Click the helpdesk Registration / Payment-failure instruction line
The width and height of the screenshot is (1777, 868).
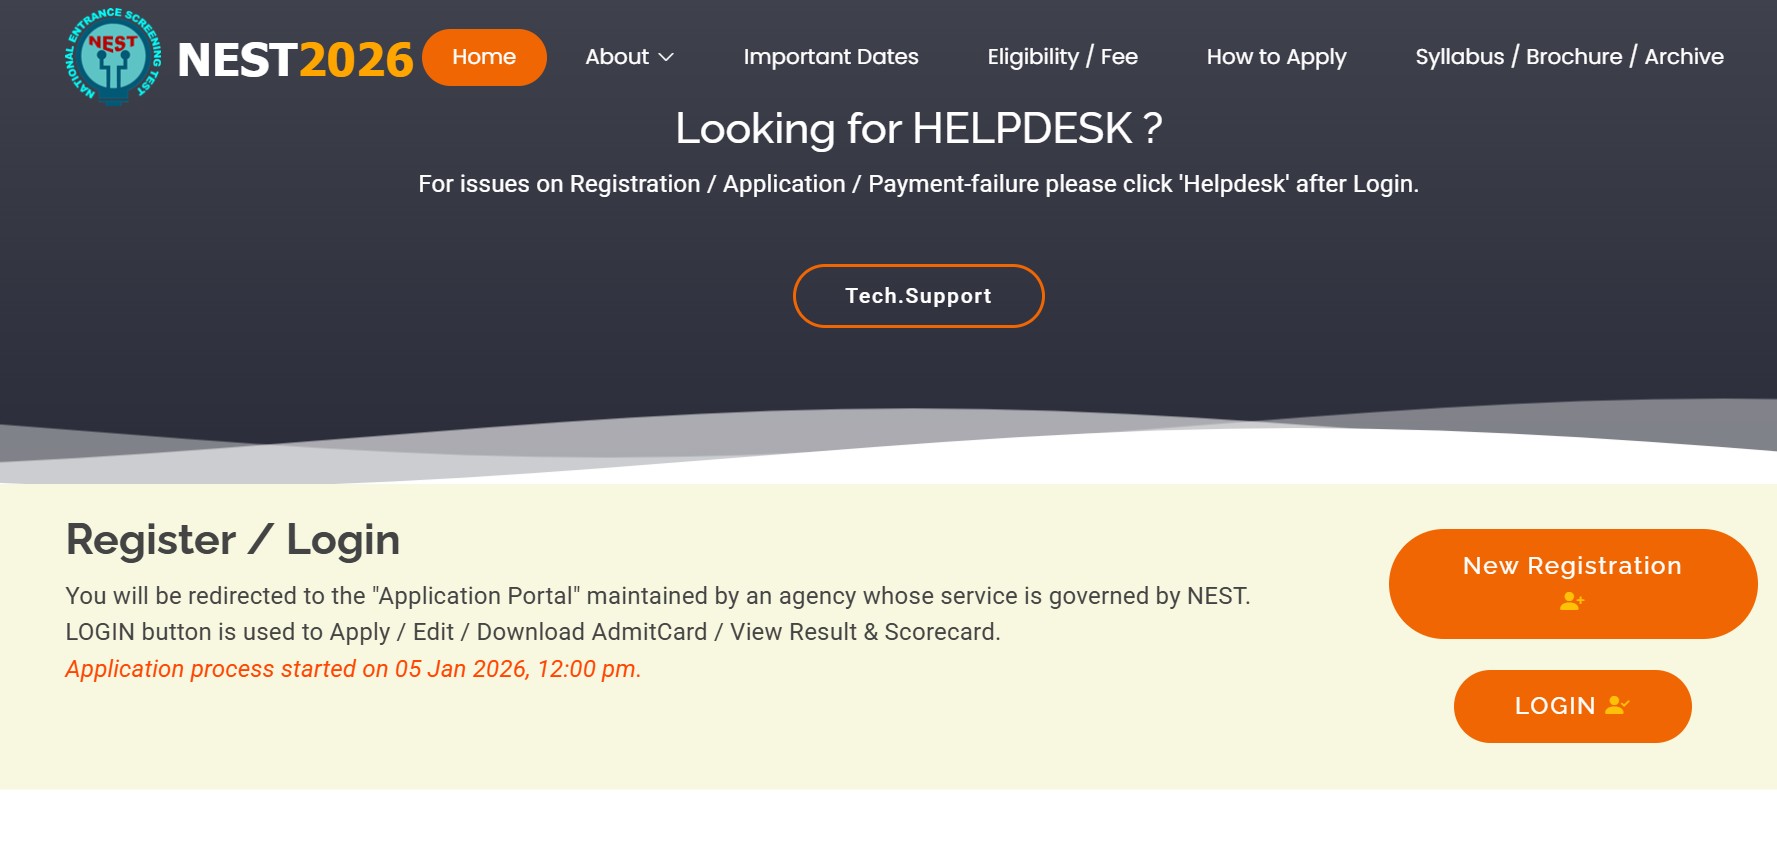[918, 184]
